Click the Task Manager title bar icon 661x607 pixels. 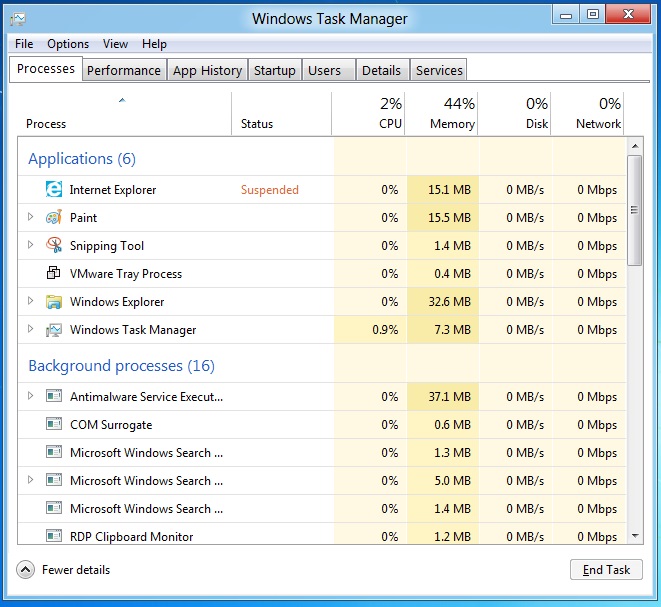[18, 19]
